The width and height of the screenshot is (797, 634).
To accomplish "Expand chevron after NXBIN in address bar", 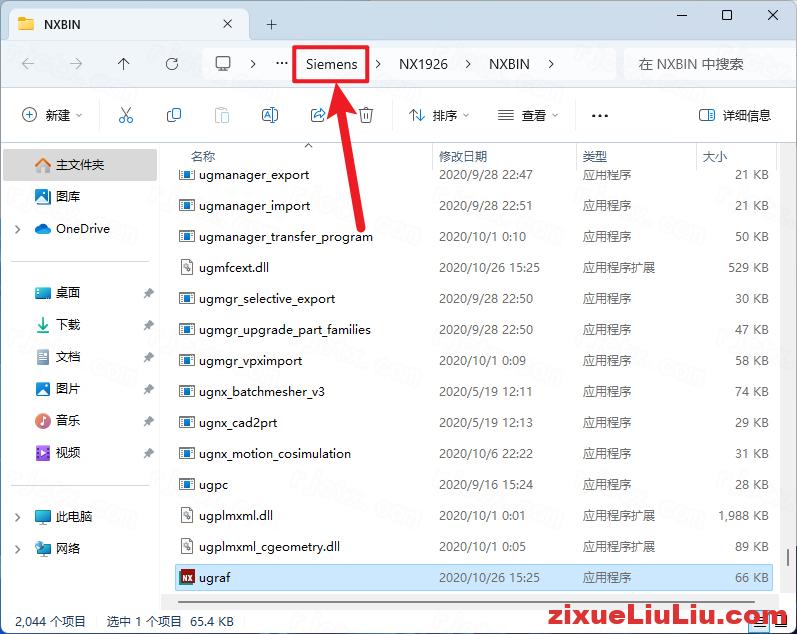I will point(551,64).
